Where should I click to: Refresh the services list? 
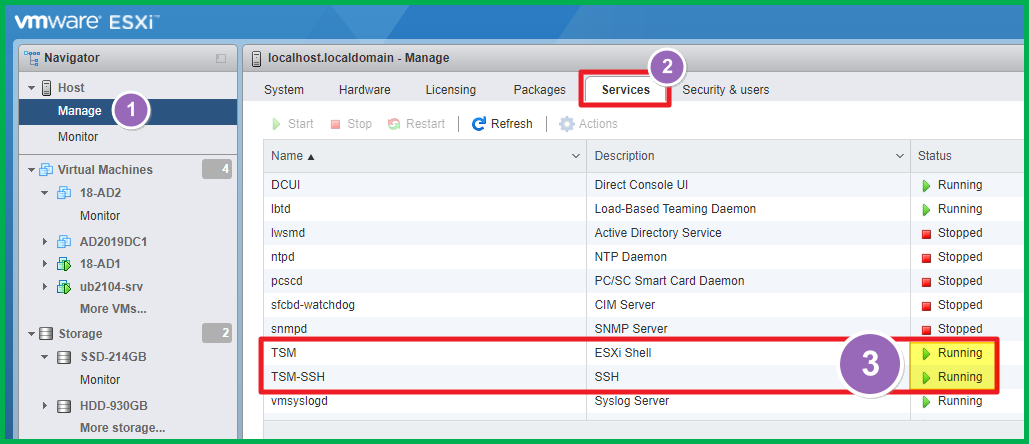[502, 124]
